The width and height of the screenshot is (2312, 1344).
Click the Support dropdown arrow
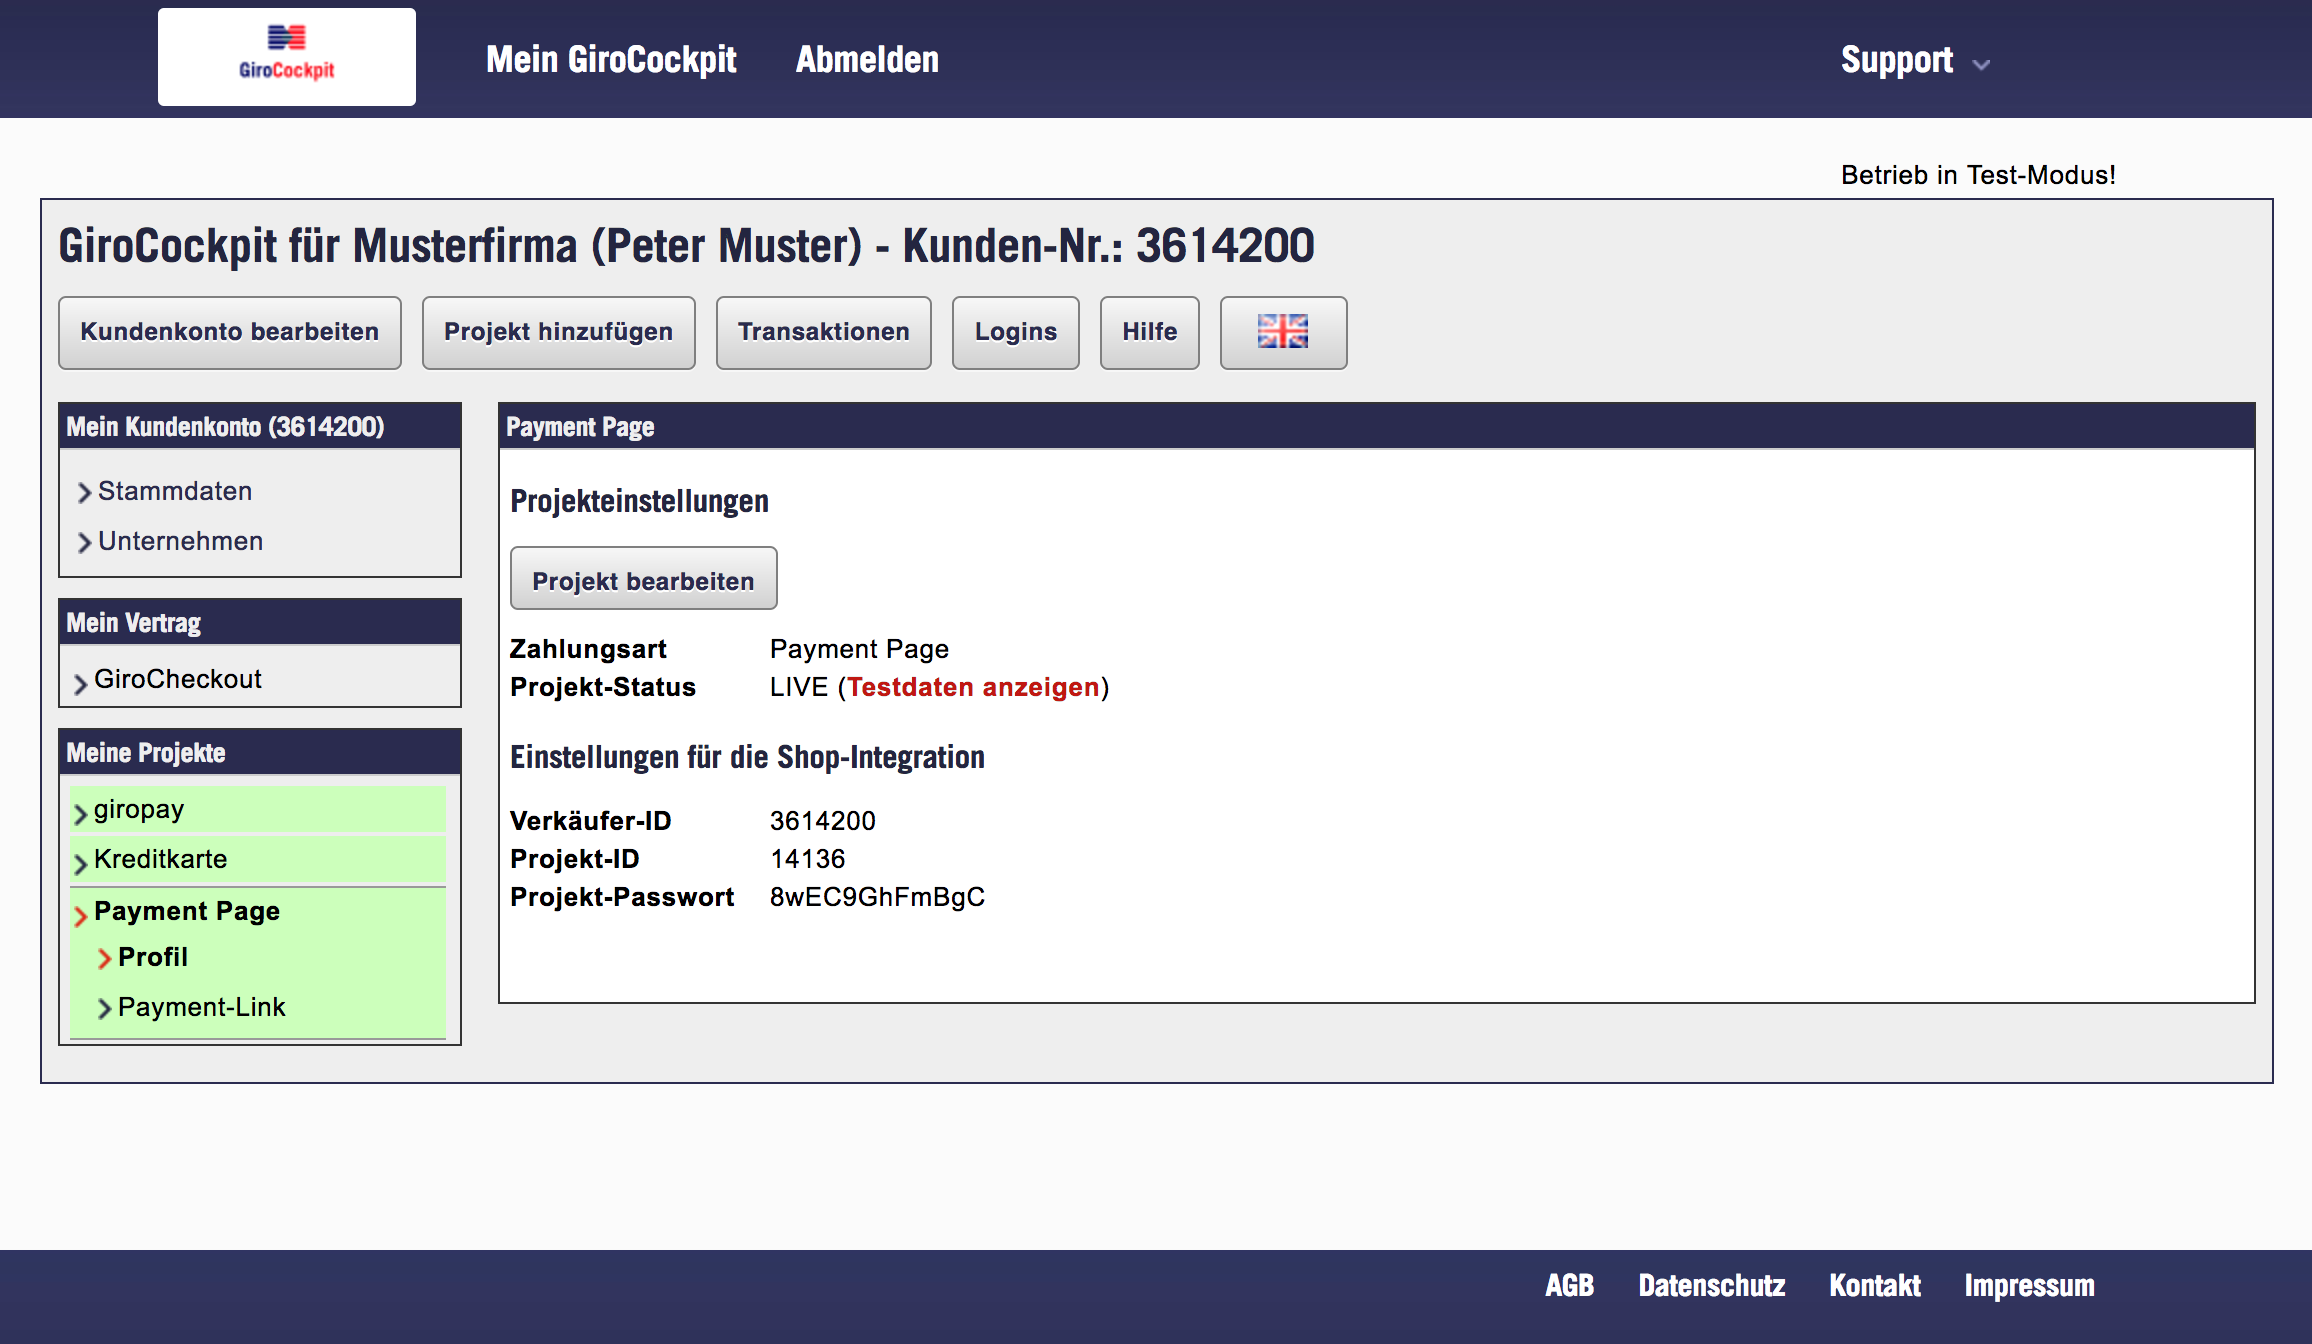1981,65
